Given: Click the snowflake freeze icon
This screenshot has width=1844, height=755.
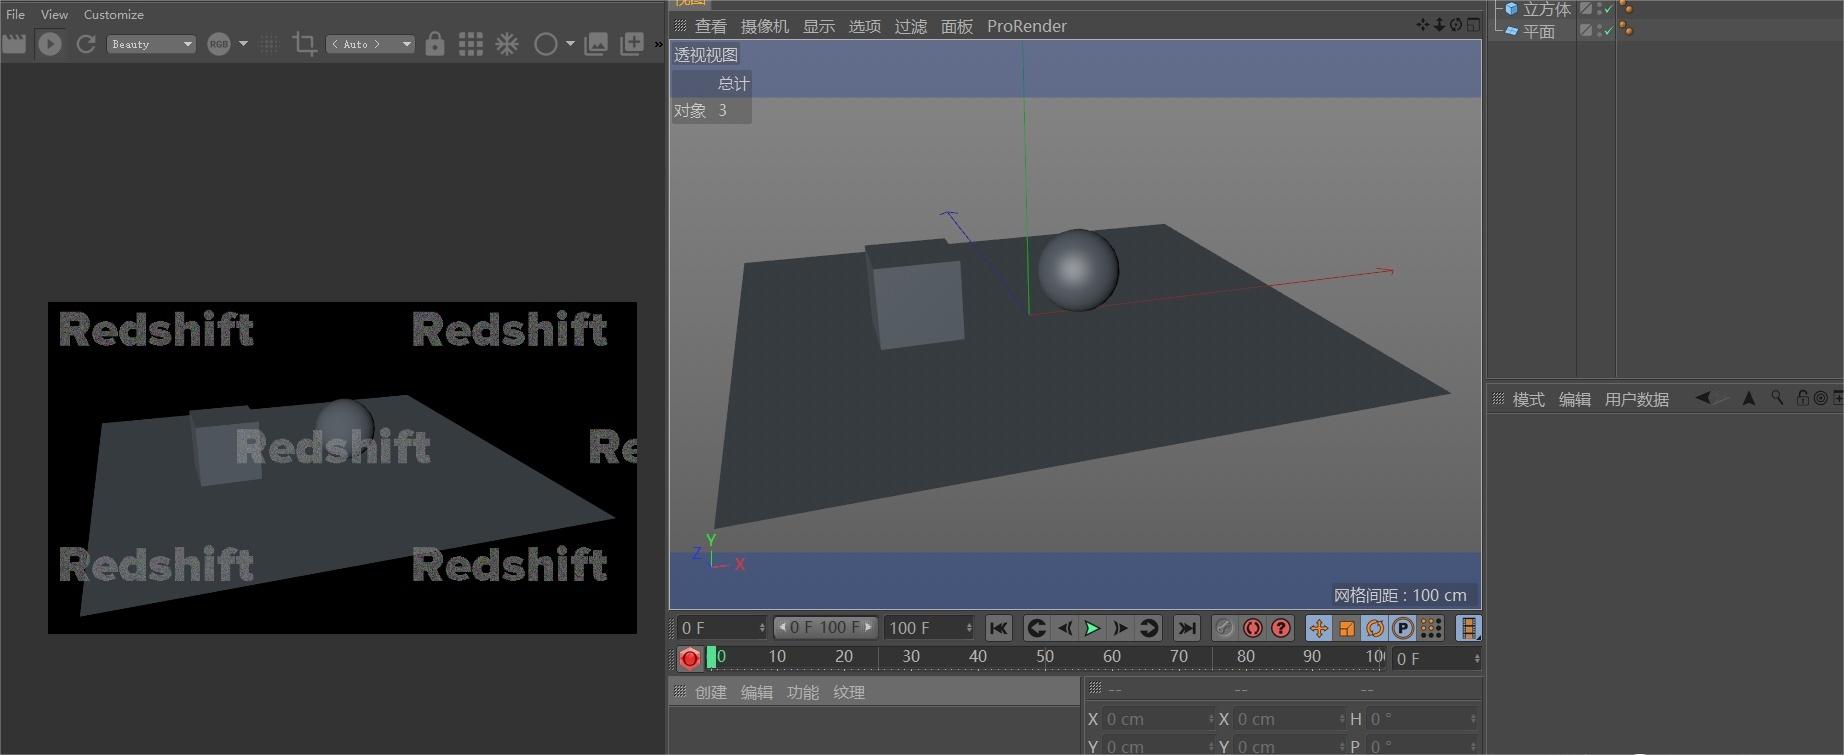Looking at the screenshot, I should click(x=507, y=44).
